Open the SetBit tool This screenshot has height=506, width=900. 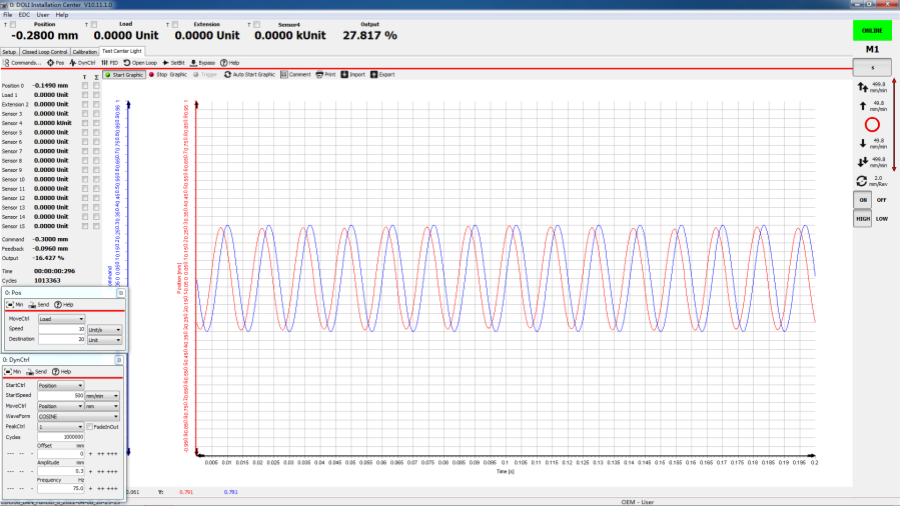coord(173,63)
